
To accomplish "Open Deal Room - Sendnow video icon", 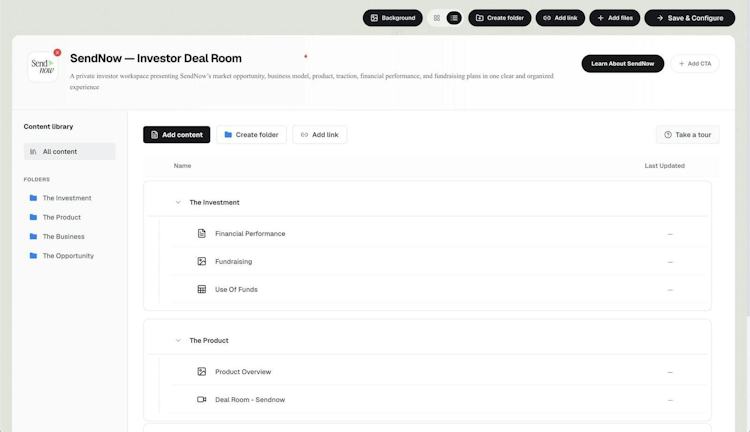I will (202, 399).
